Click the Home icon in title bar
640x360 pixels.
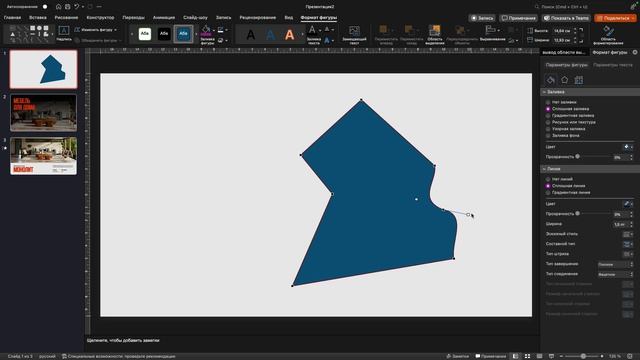coord(58,7)
